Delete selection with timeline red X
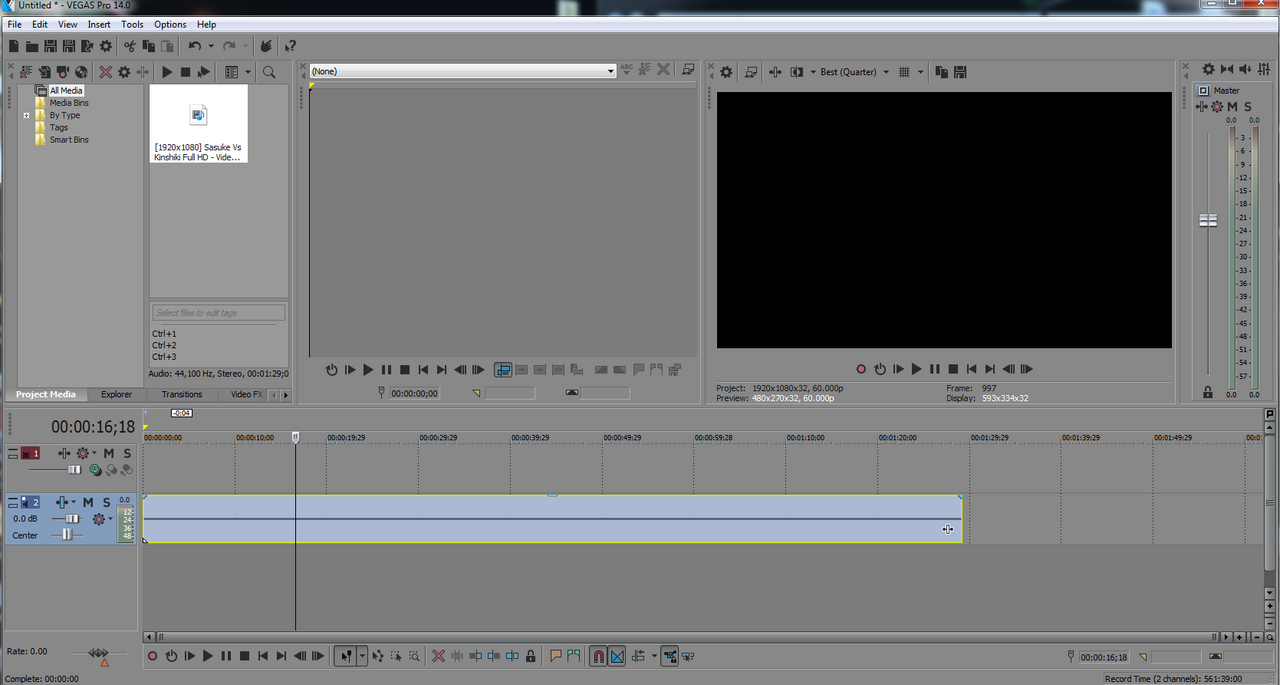 pyautogui.click(x=438, y=656)
